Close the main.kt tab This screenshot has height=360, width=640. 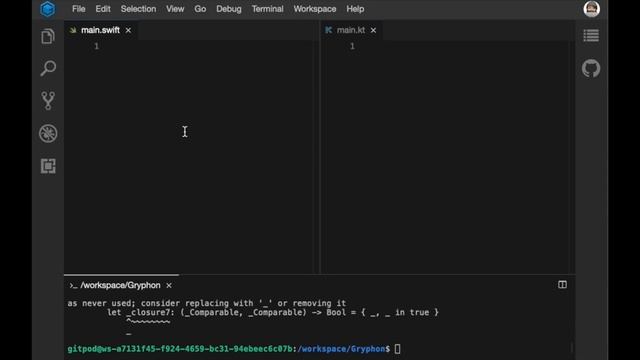point(373,30)
